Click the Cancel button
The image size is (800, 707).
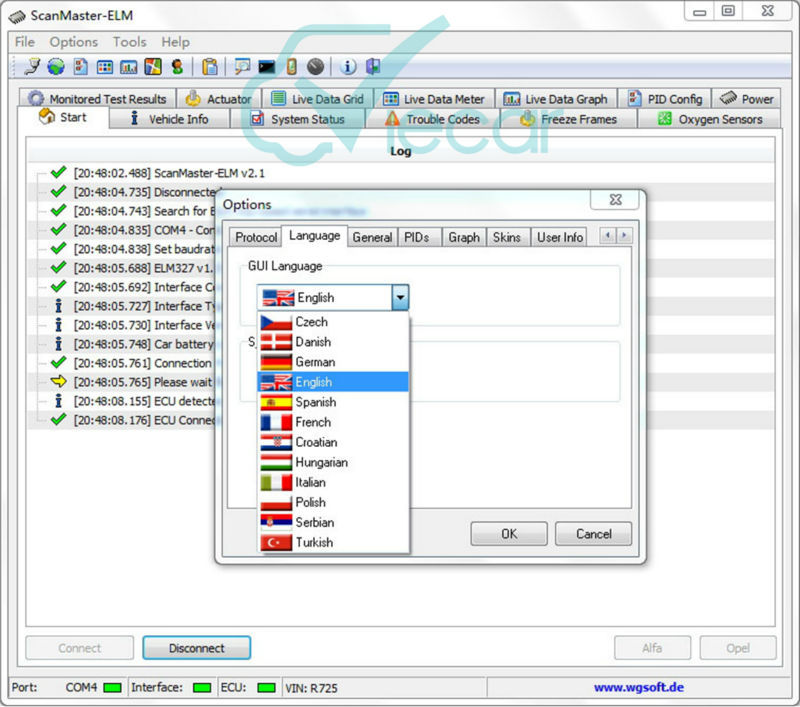tap(593, 534)
